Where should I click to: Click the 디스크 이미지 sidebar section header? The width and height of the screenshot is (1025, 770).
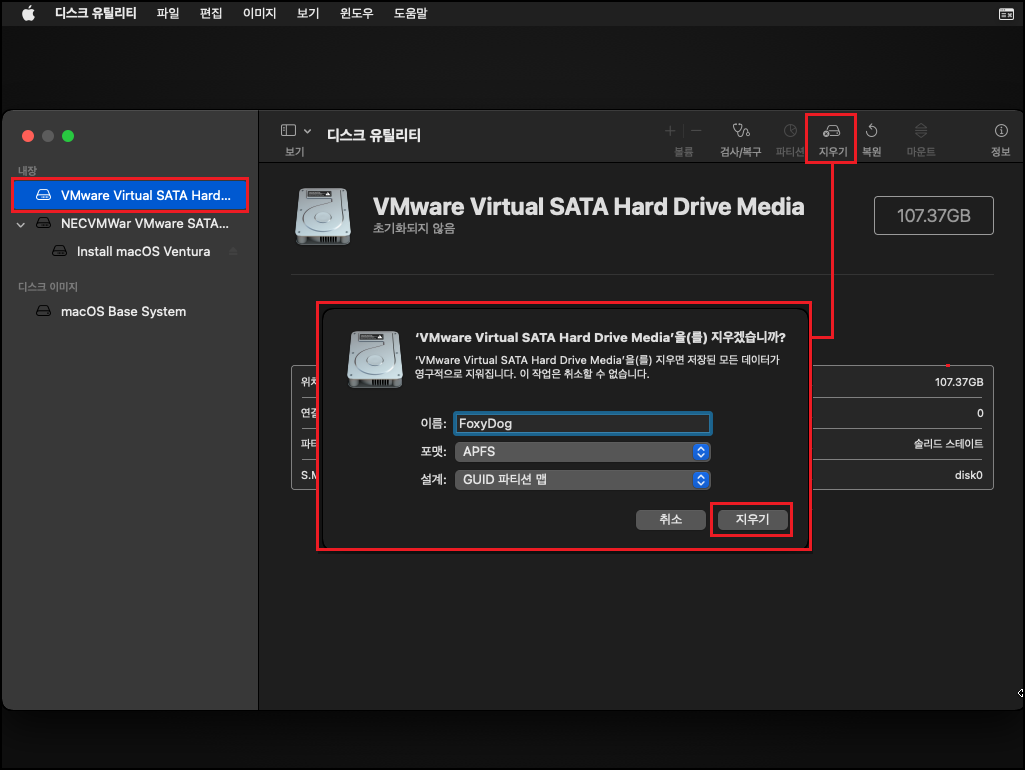point(48,286)
